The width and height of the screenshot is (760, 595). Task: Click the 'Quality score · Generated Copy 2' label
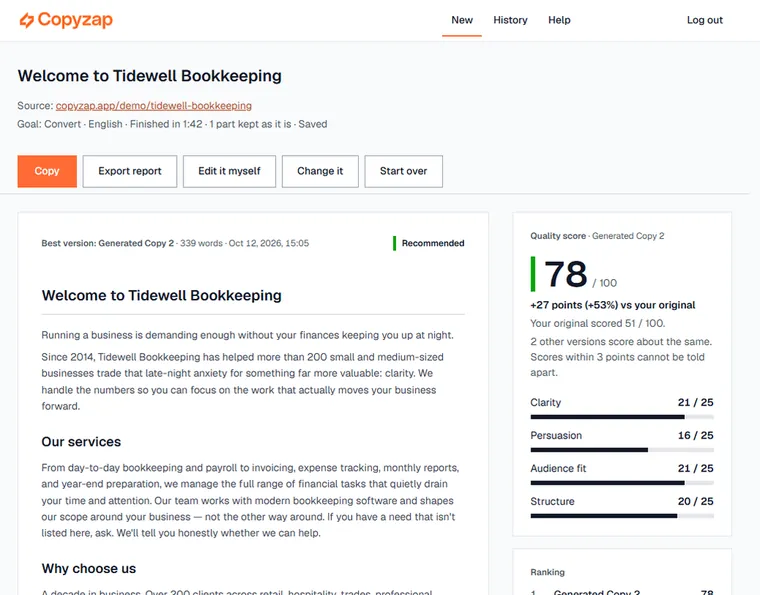pos(597,236)
